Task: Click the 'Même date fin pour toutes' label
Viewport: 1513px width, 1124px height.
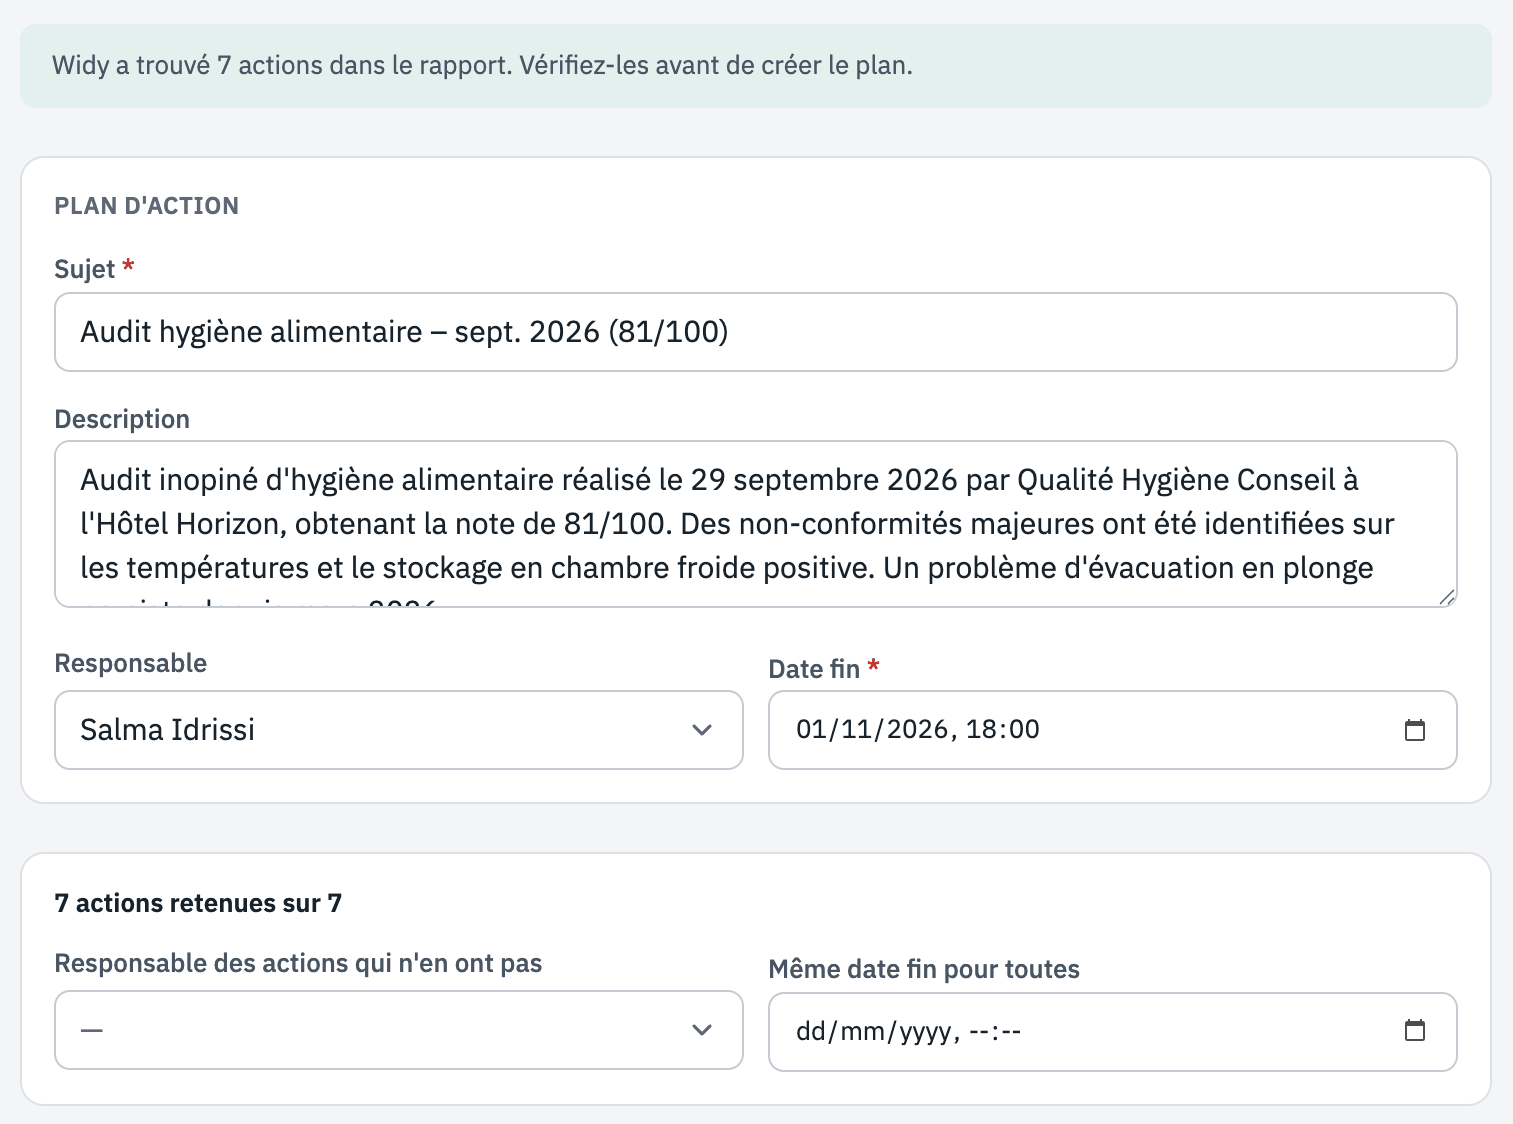Action: [924, 969]
